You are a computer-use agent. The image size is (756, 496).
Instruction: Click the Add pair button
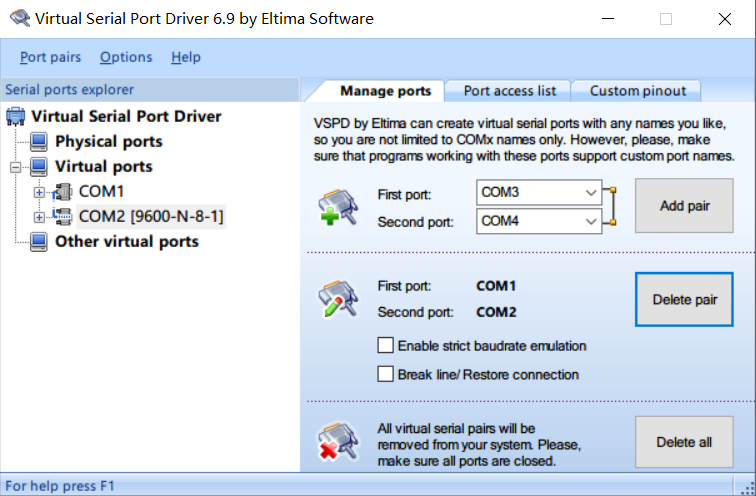coord(684,206)
